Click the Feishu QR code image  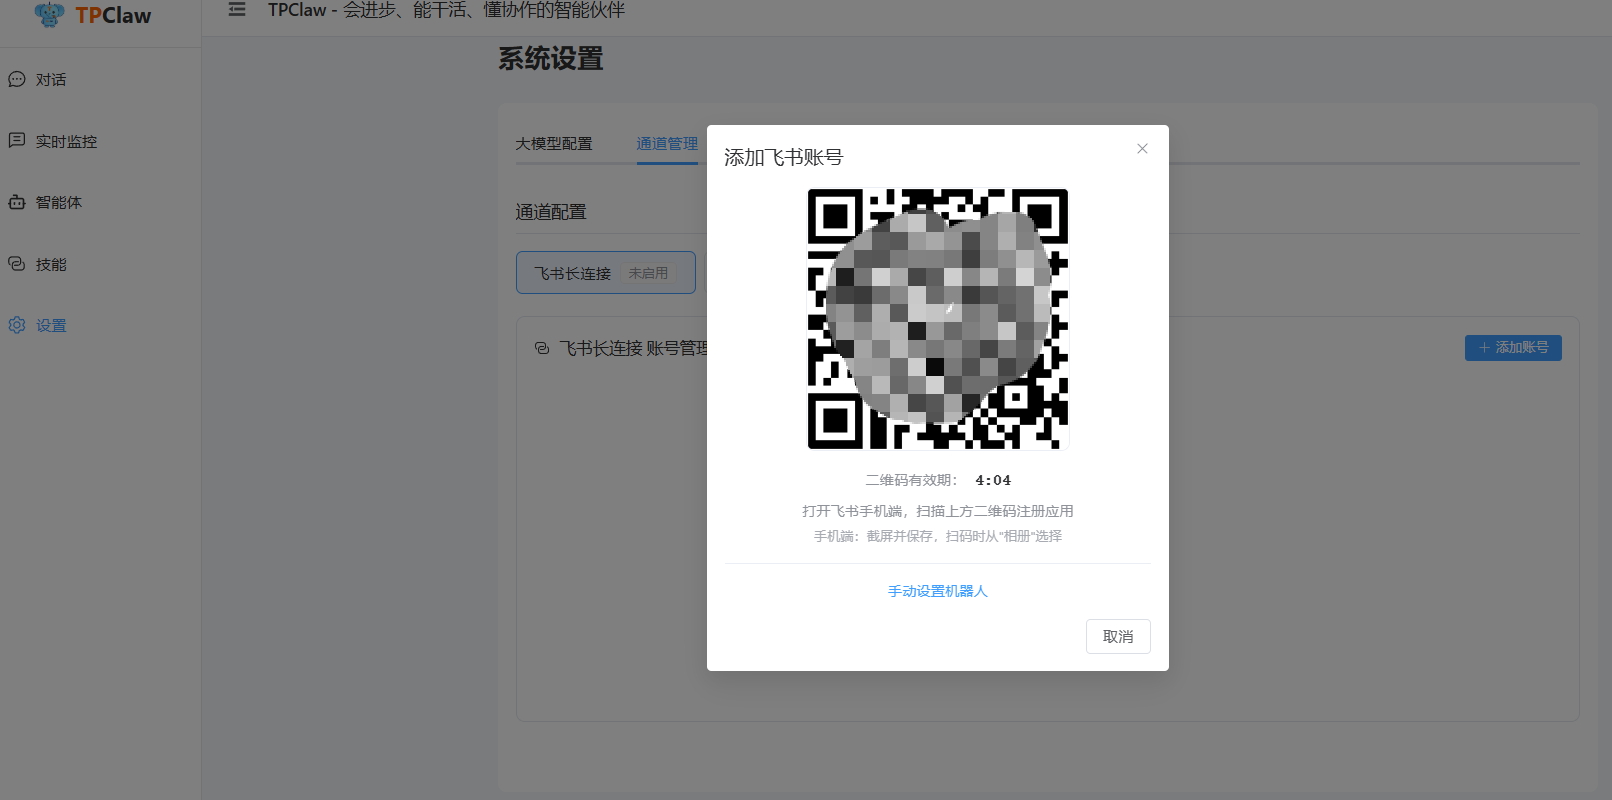pyautogui.click(x=938, y=319)
